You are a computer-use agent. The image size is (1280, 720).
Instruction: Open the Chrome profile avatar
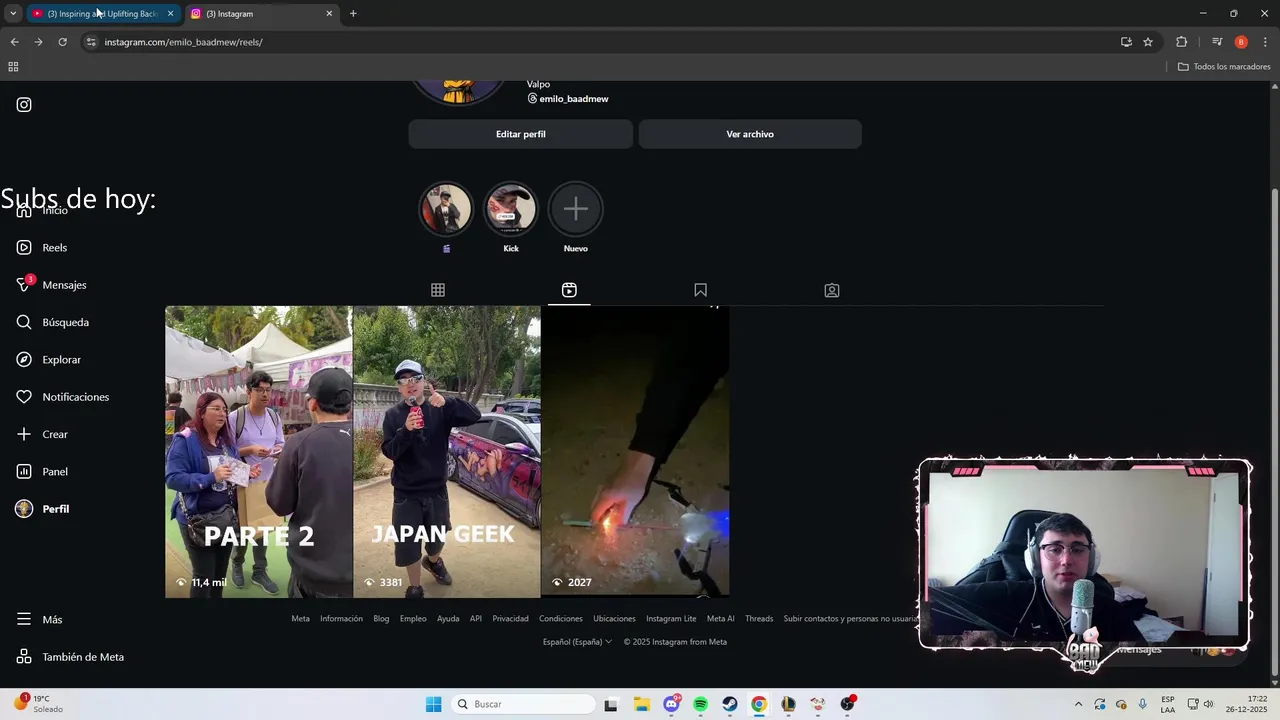[x=1241, y=42]
